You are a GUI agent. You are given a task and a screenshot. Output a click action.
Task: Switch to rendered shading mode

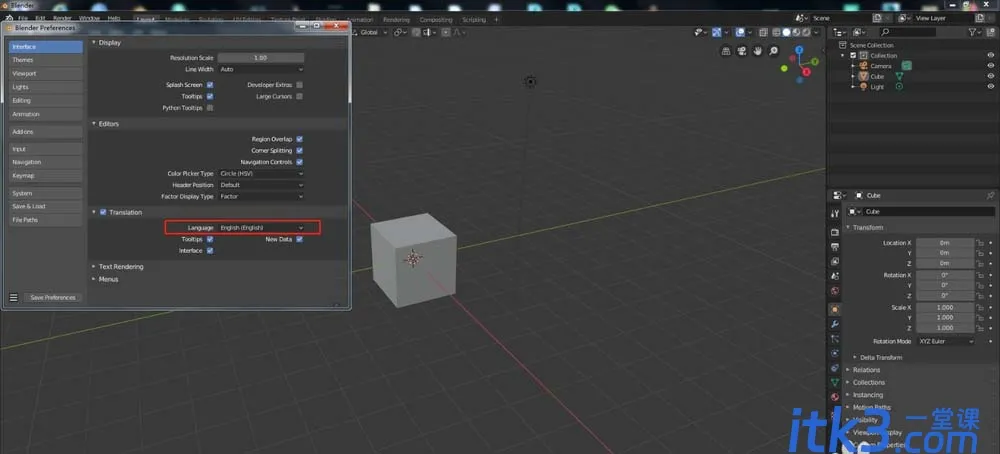tap(806, 32)
